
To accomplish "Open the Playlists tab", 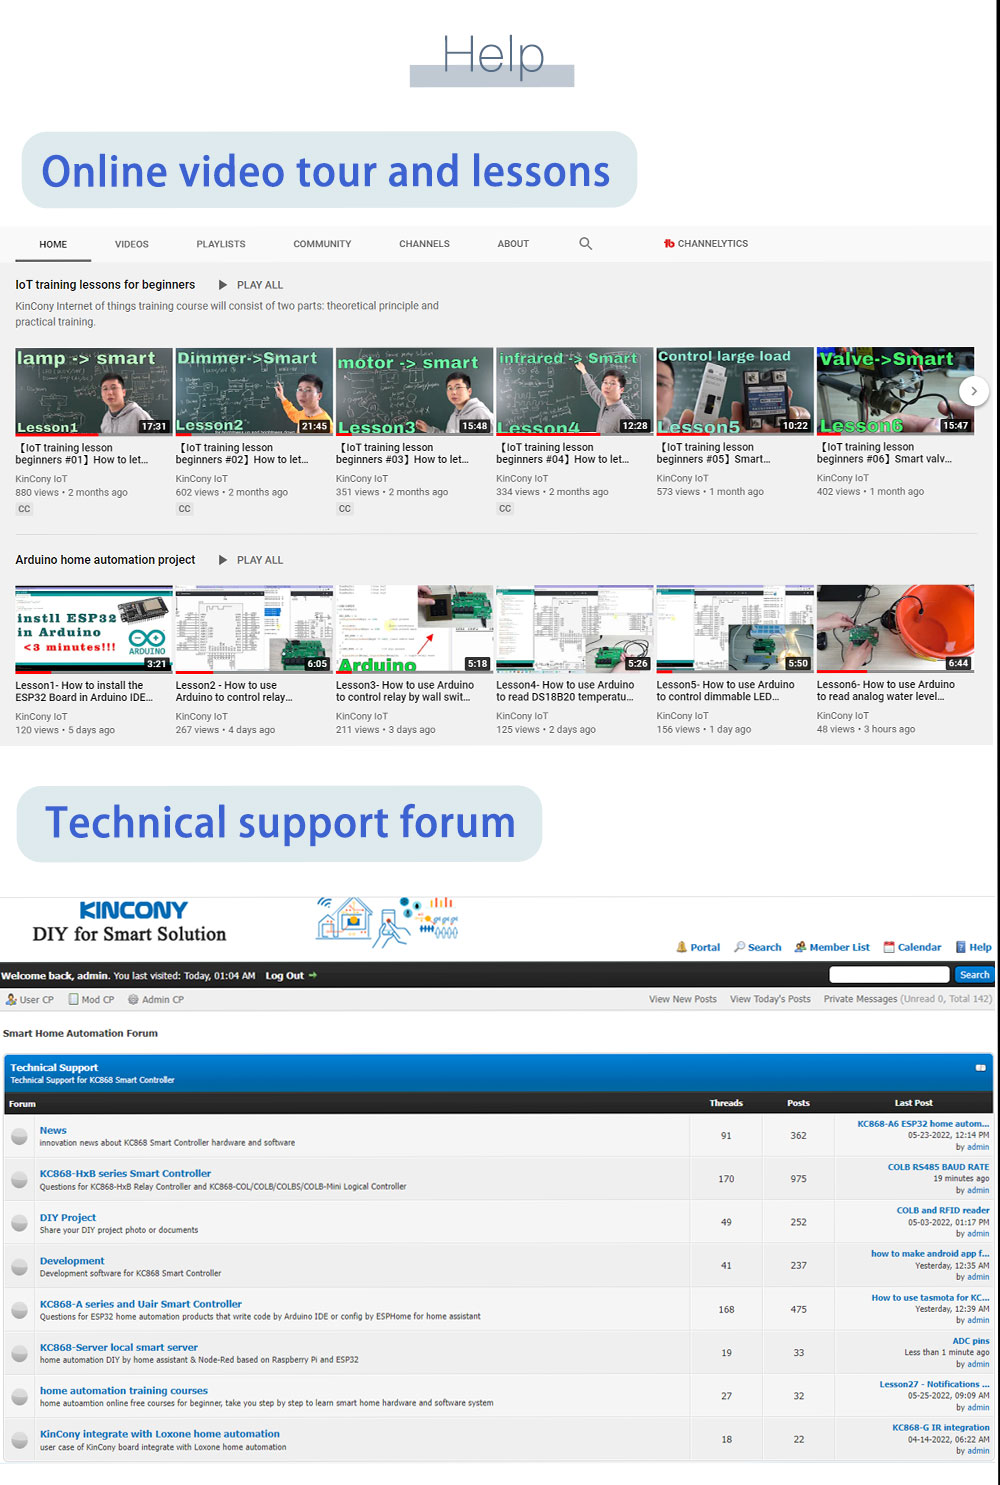I will click(x=221, y=244).
